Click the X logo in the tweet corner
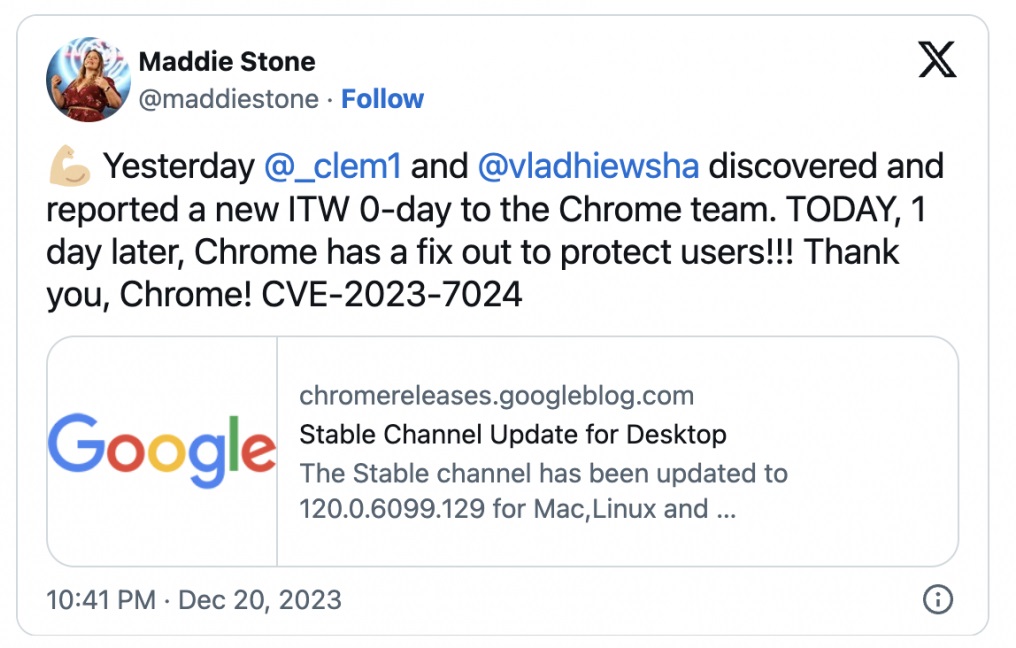 [x=937, y=60]
